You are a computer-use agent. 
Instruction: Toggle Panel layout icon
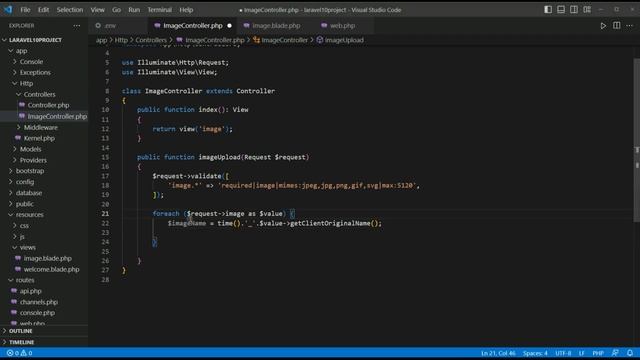point(561,9)
